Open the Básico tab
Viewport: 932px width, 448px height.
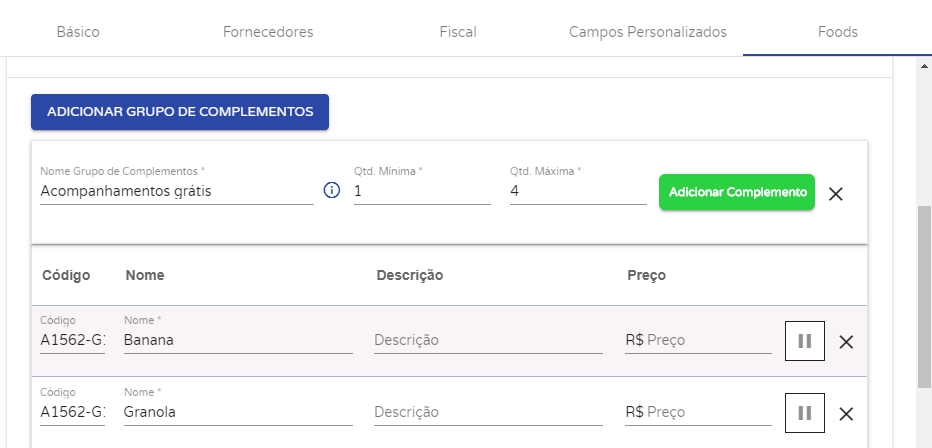tap(78, 32)
